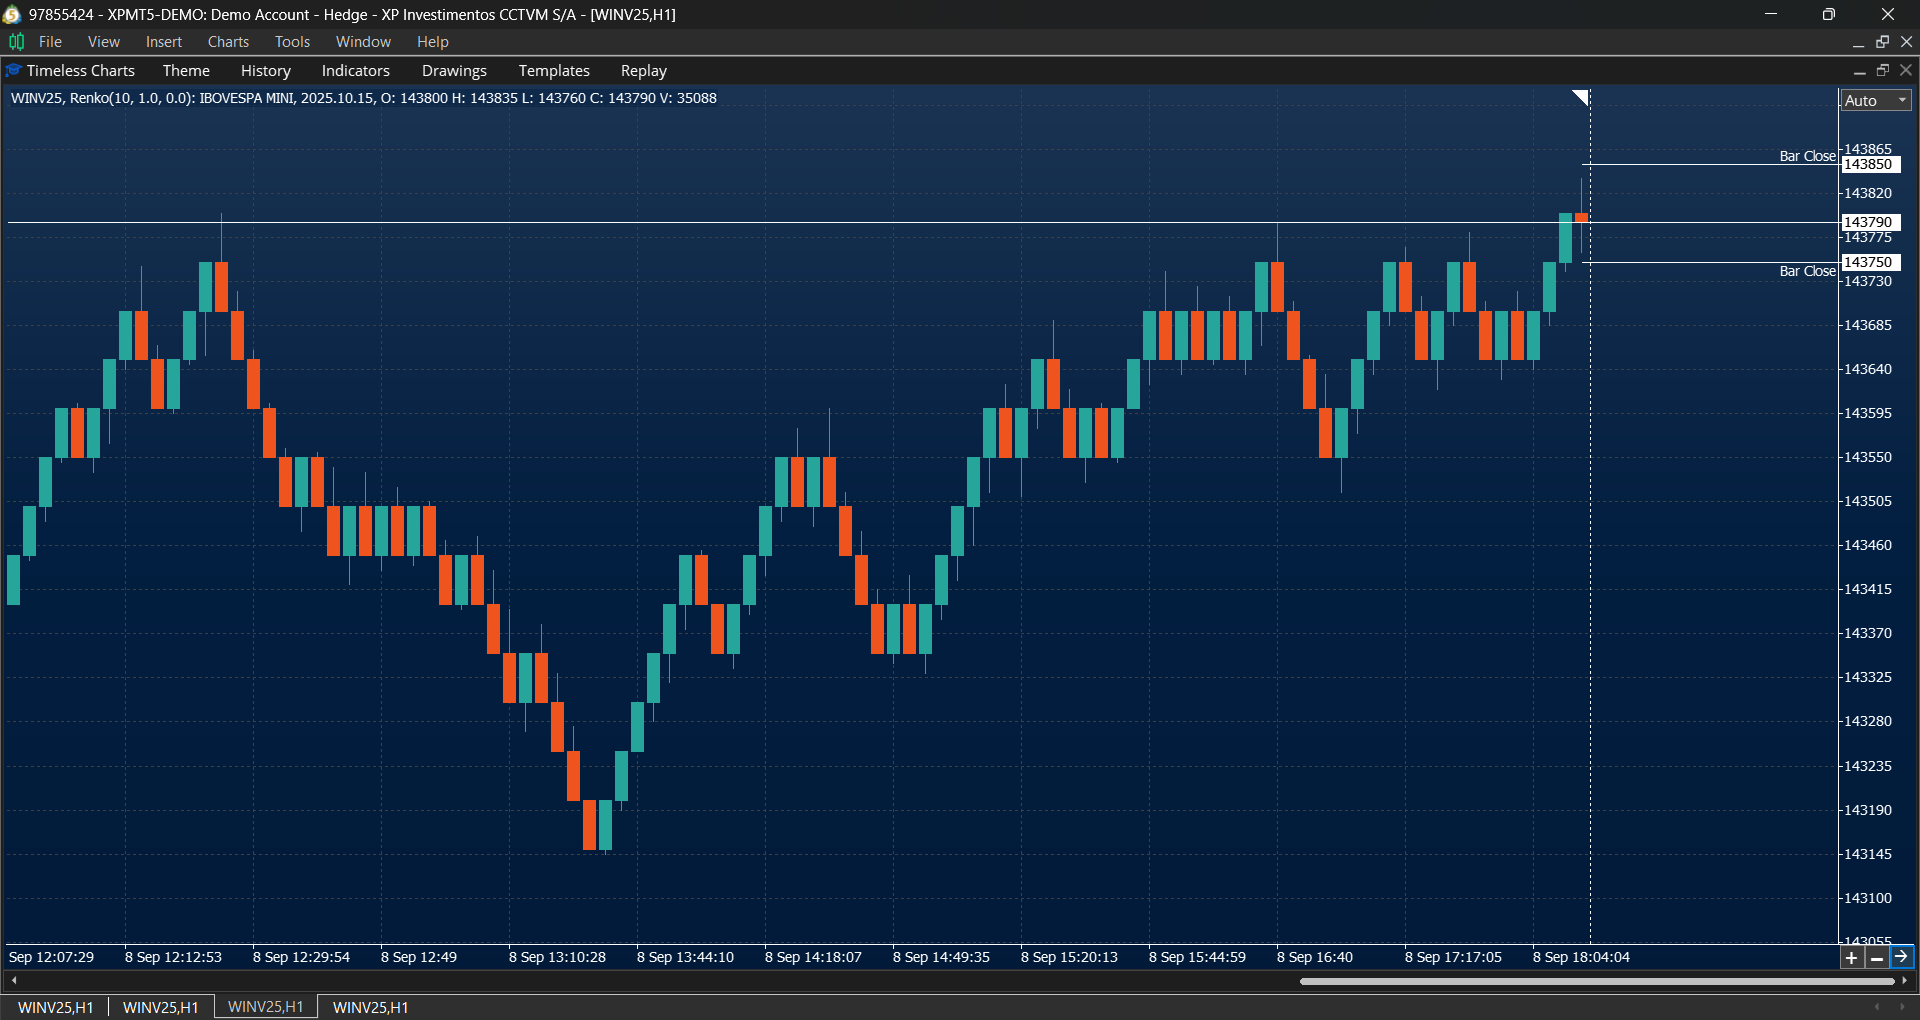The width and height of the screenshot is (1920, 1020).
Task: Click the 143790 current price label
Action: click(1869, 222)
